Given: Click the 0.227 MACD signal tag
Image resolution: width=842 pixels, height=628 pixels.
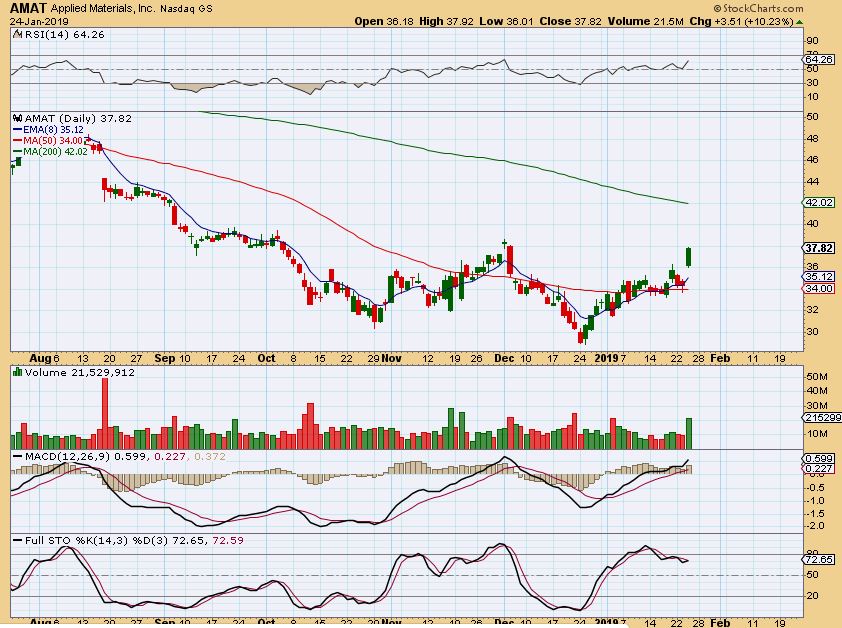Looking at the screenshot, I should pyautogui.click(x=819, y=468).
